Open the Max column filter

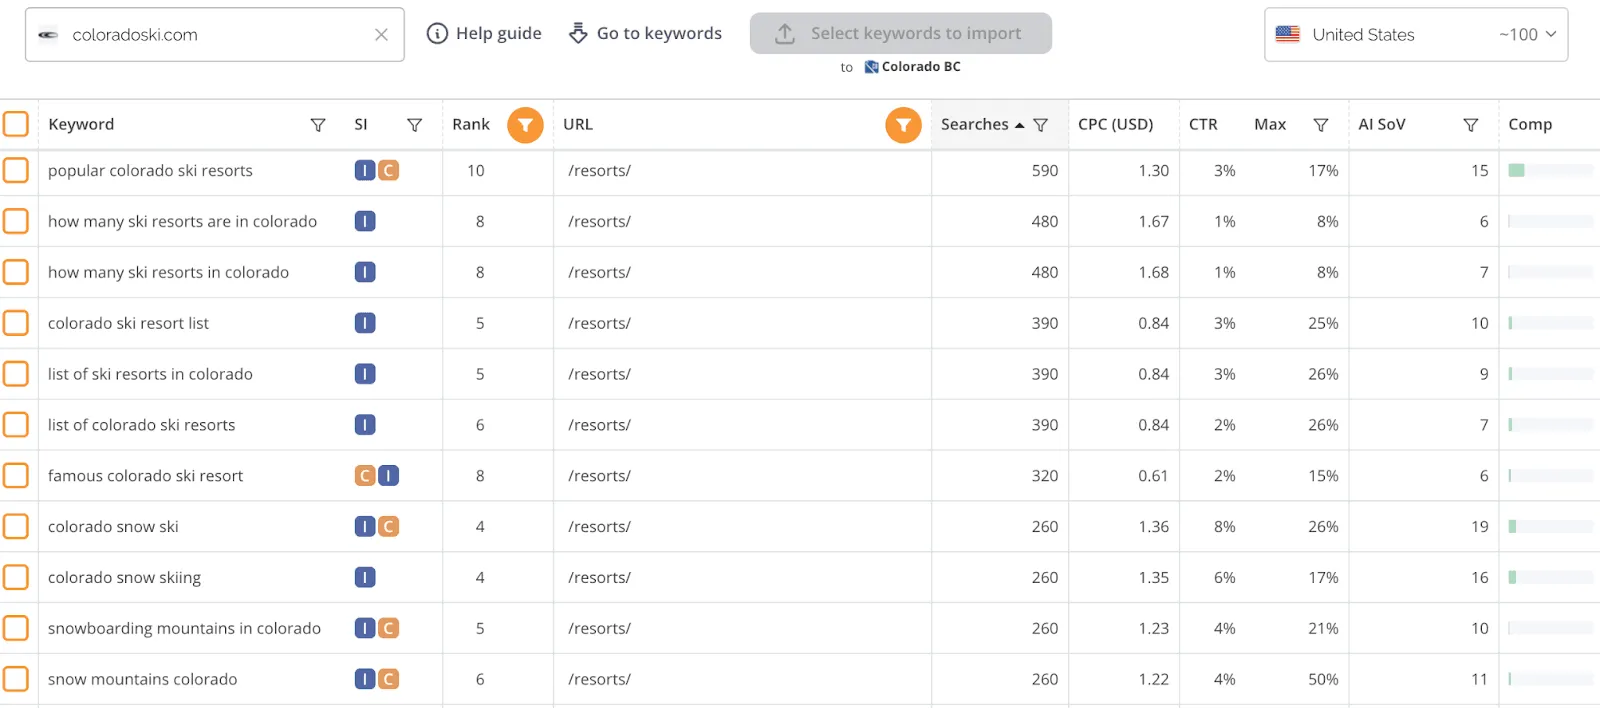click(x=1320, y=125)
